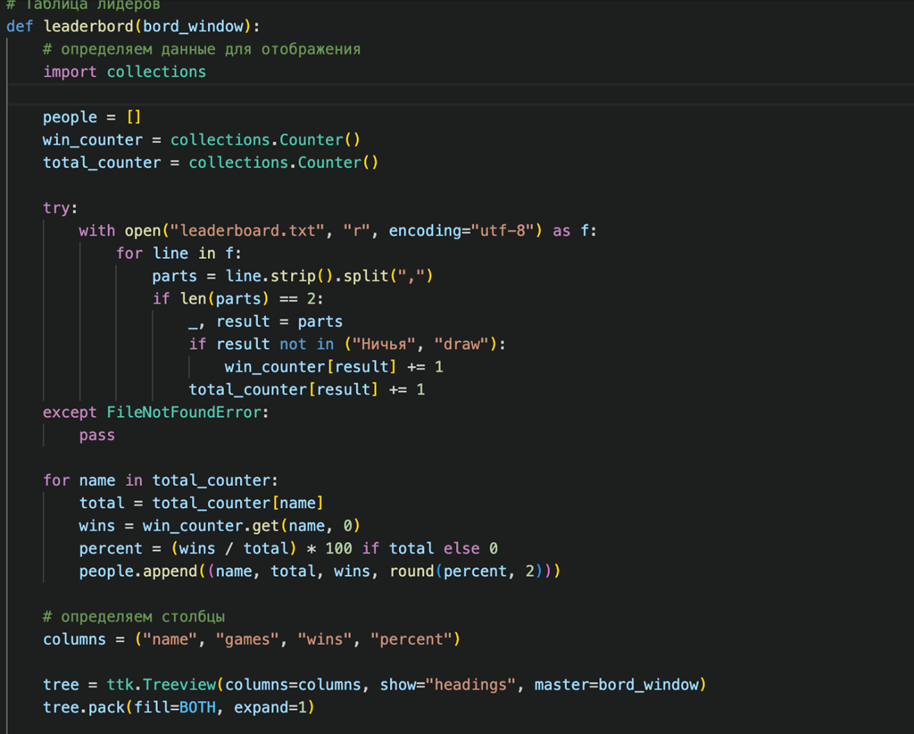This screenshot has width=914, height=734.
Task: Click the empty highlighted line below import
Action: (x=460, y=95)
